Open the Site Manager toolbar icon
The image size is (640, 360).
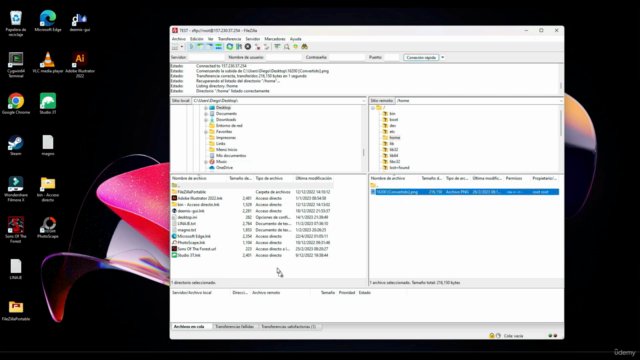point(175,47)
